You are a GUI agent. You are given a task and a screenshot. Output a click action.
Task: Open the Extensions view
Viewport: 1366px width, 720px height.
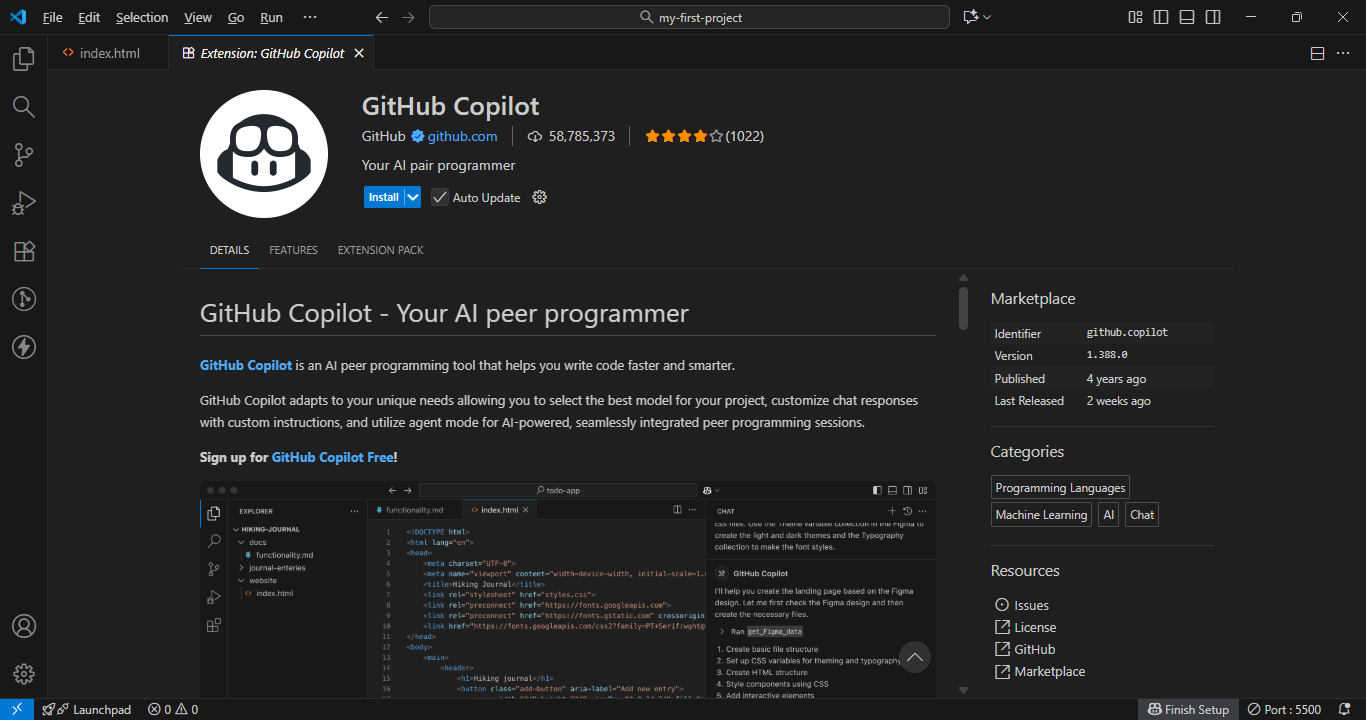tap(23, 251)
